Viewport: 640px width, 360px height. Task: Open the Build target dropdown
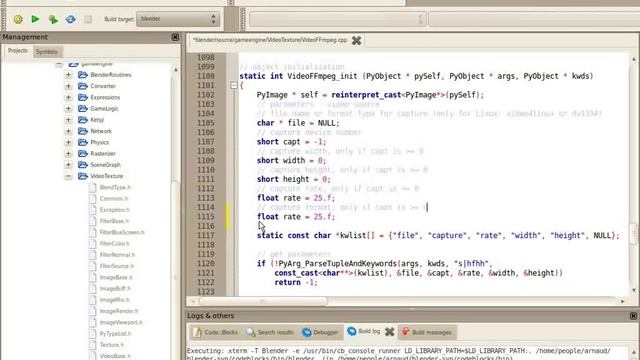(178, 19)
